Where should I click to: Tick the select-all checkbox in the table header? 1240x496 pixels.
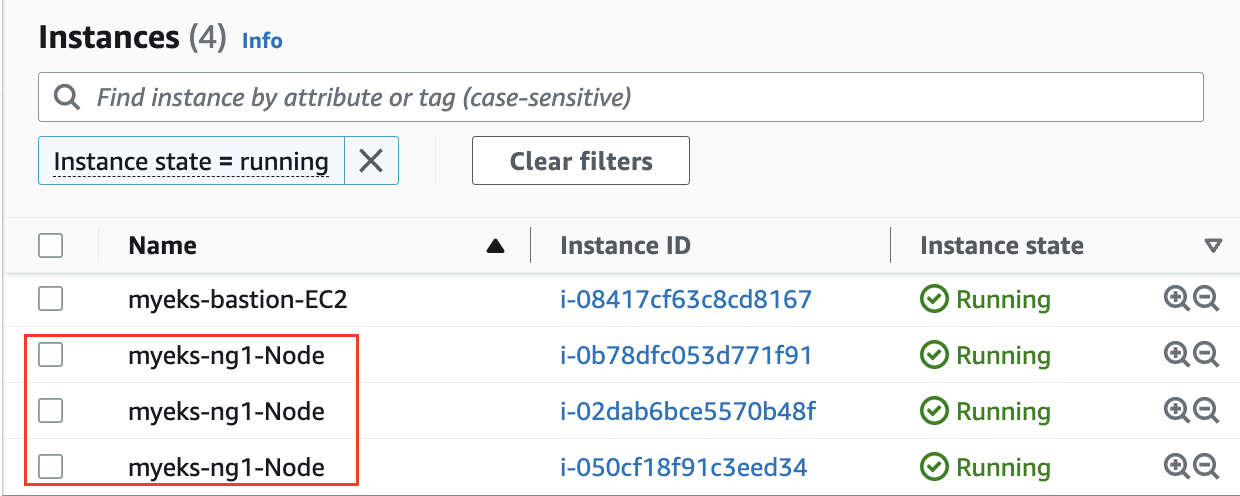pos(50,245)
